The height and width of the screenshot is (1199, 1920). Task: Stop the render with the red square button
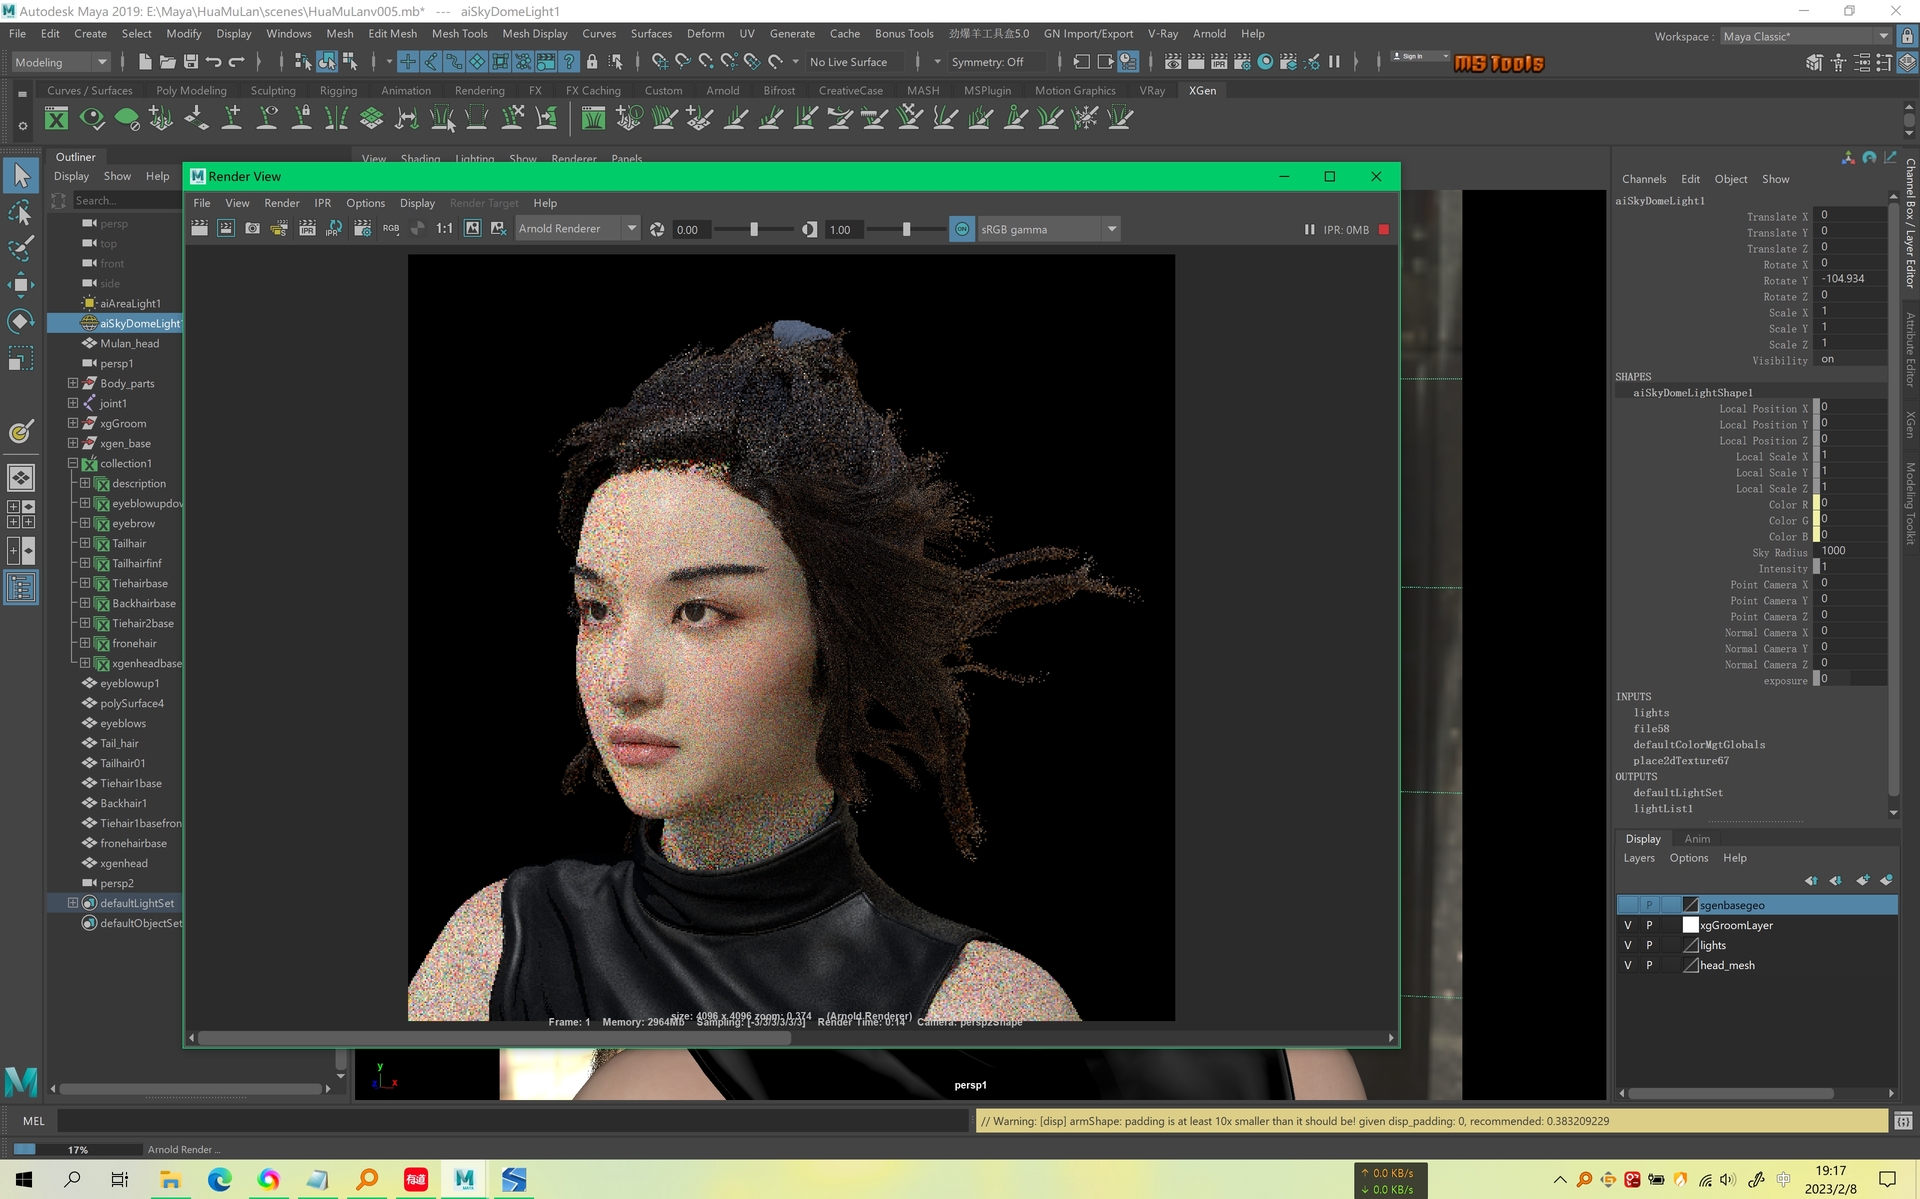click(x=1385, y=229)
